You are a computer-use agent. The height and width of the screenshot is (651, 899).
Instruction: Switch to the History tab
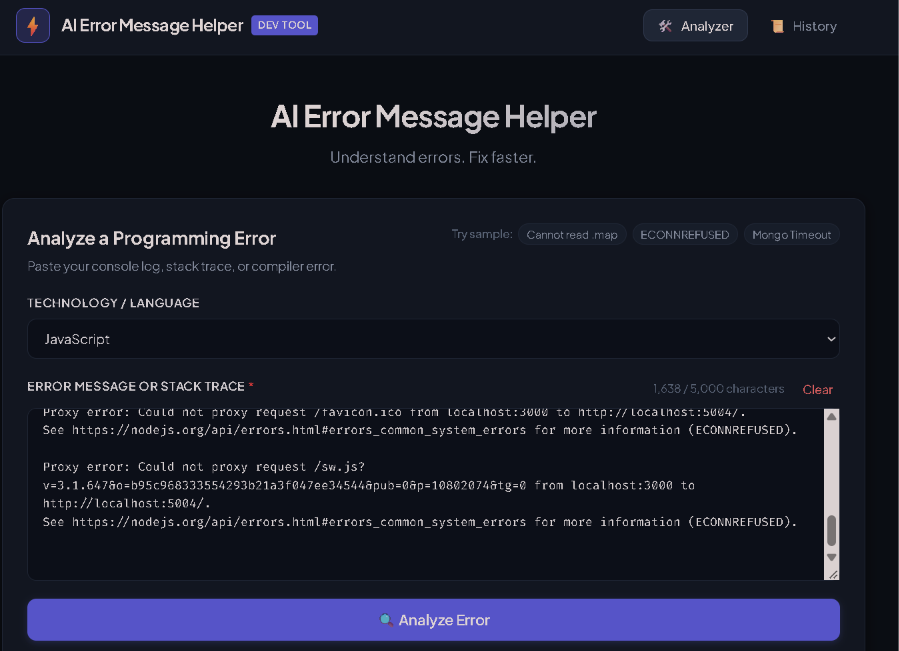coord(804,26)
